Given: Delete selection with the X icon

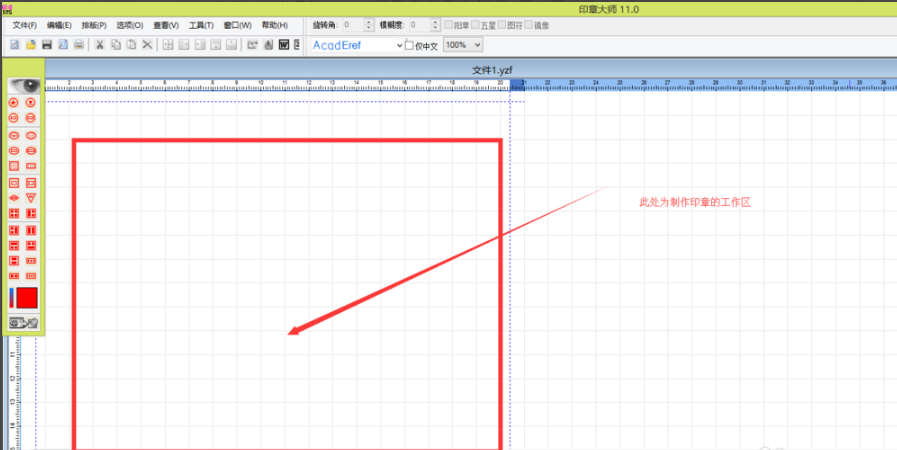Looking at the screenshot, I should point(147,45).
